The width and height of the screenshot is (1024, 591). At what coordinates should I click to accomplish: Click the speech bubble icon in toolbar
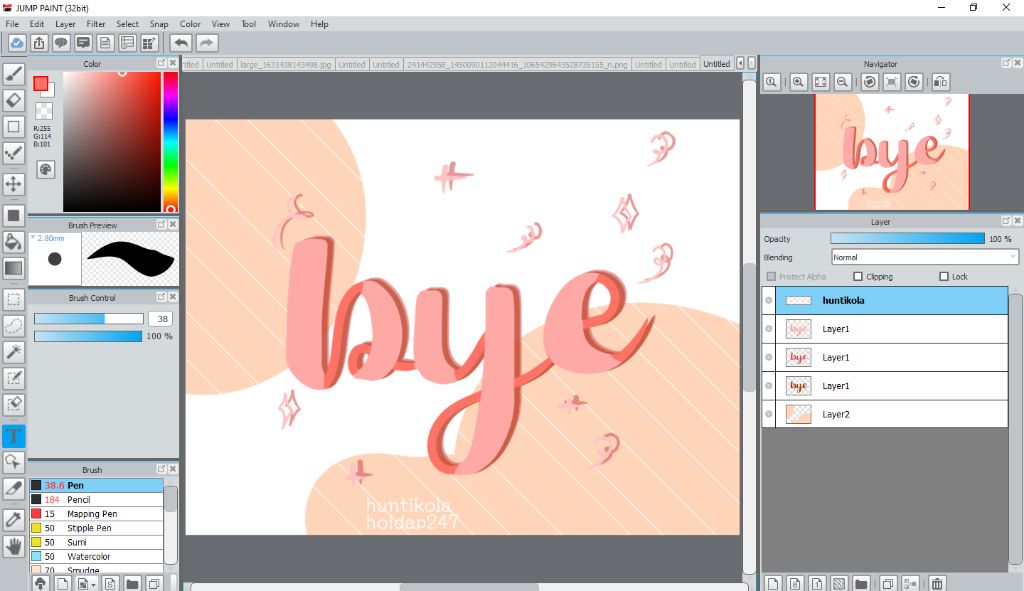(61, 43)
